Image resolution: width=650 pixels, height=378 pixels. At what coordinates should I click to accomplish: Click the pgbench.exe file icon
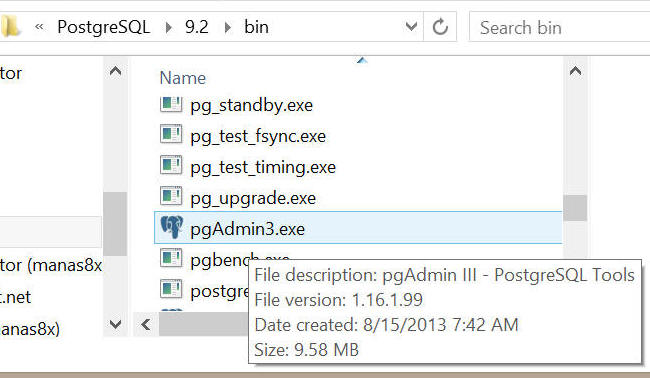coord(171,258)
